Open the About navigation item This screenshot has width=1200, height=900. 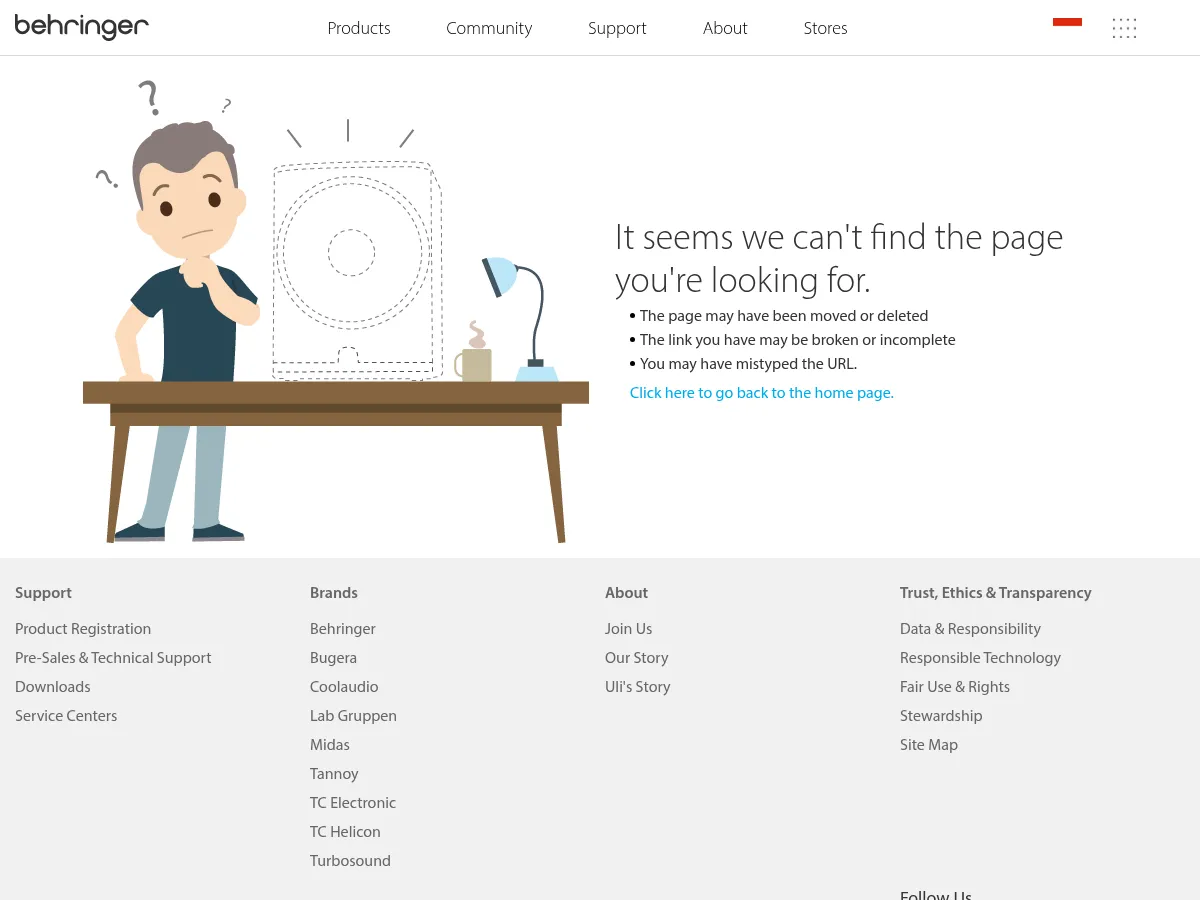725,28
